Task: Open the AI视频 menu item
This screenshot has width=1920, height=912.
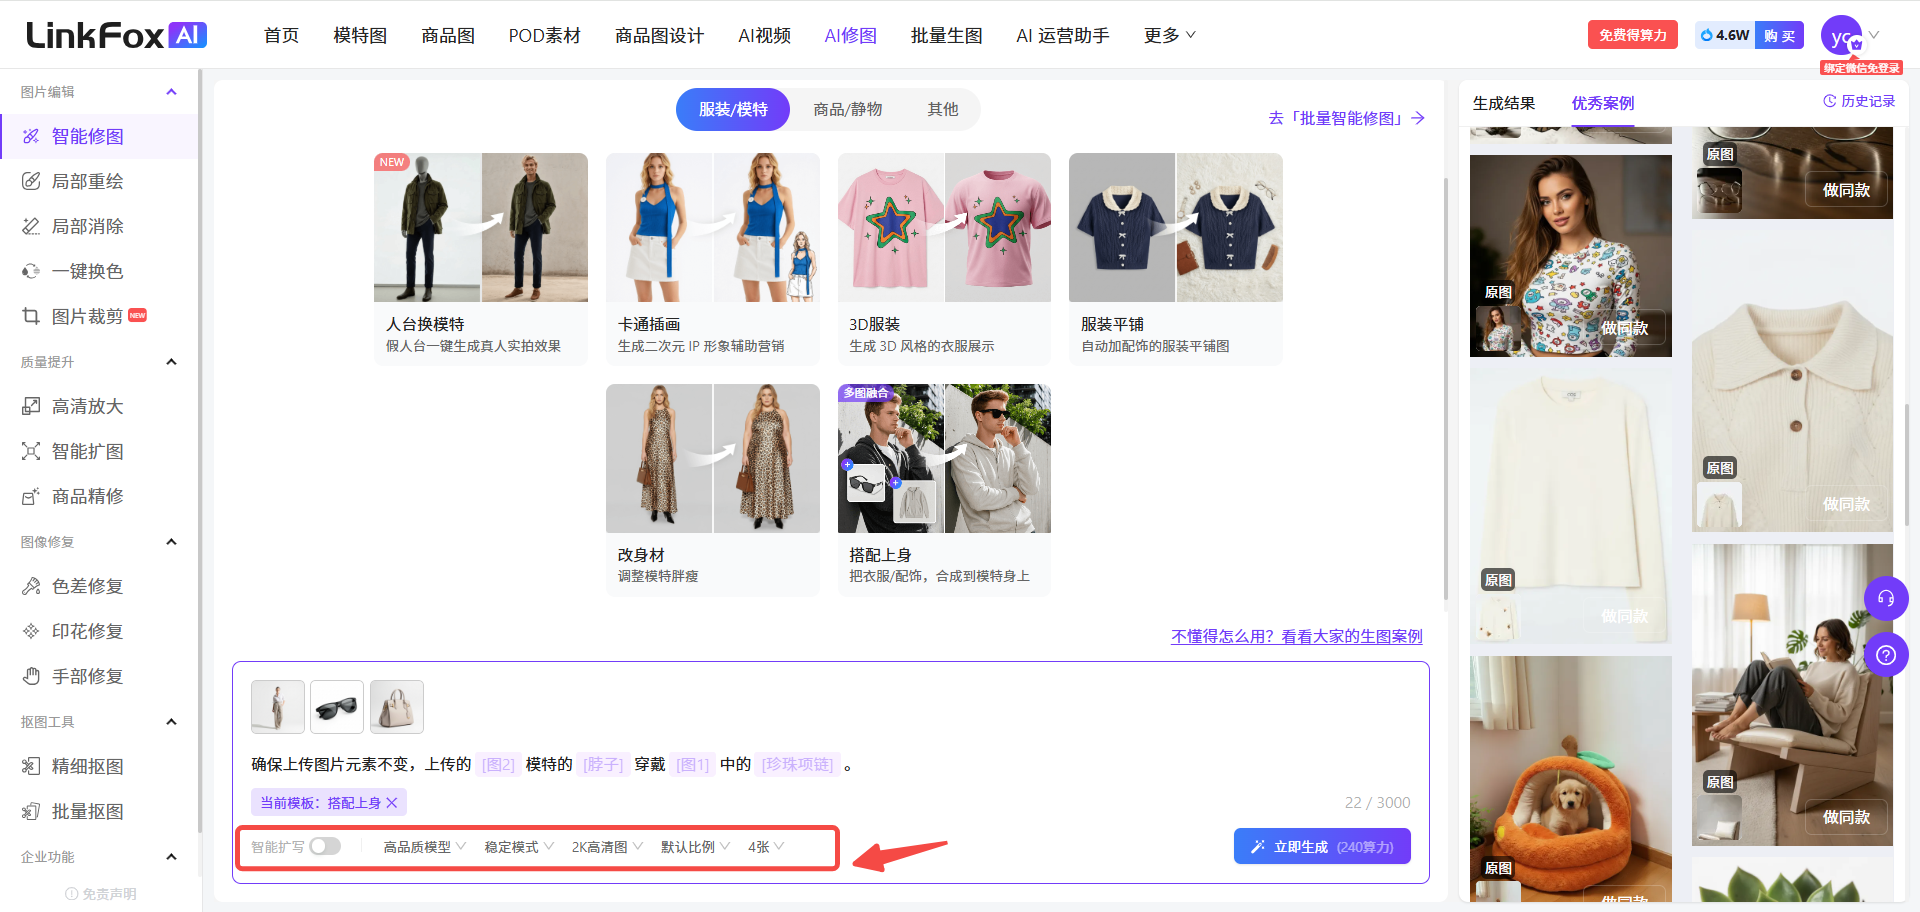Action: pos(764,35)
